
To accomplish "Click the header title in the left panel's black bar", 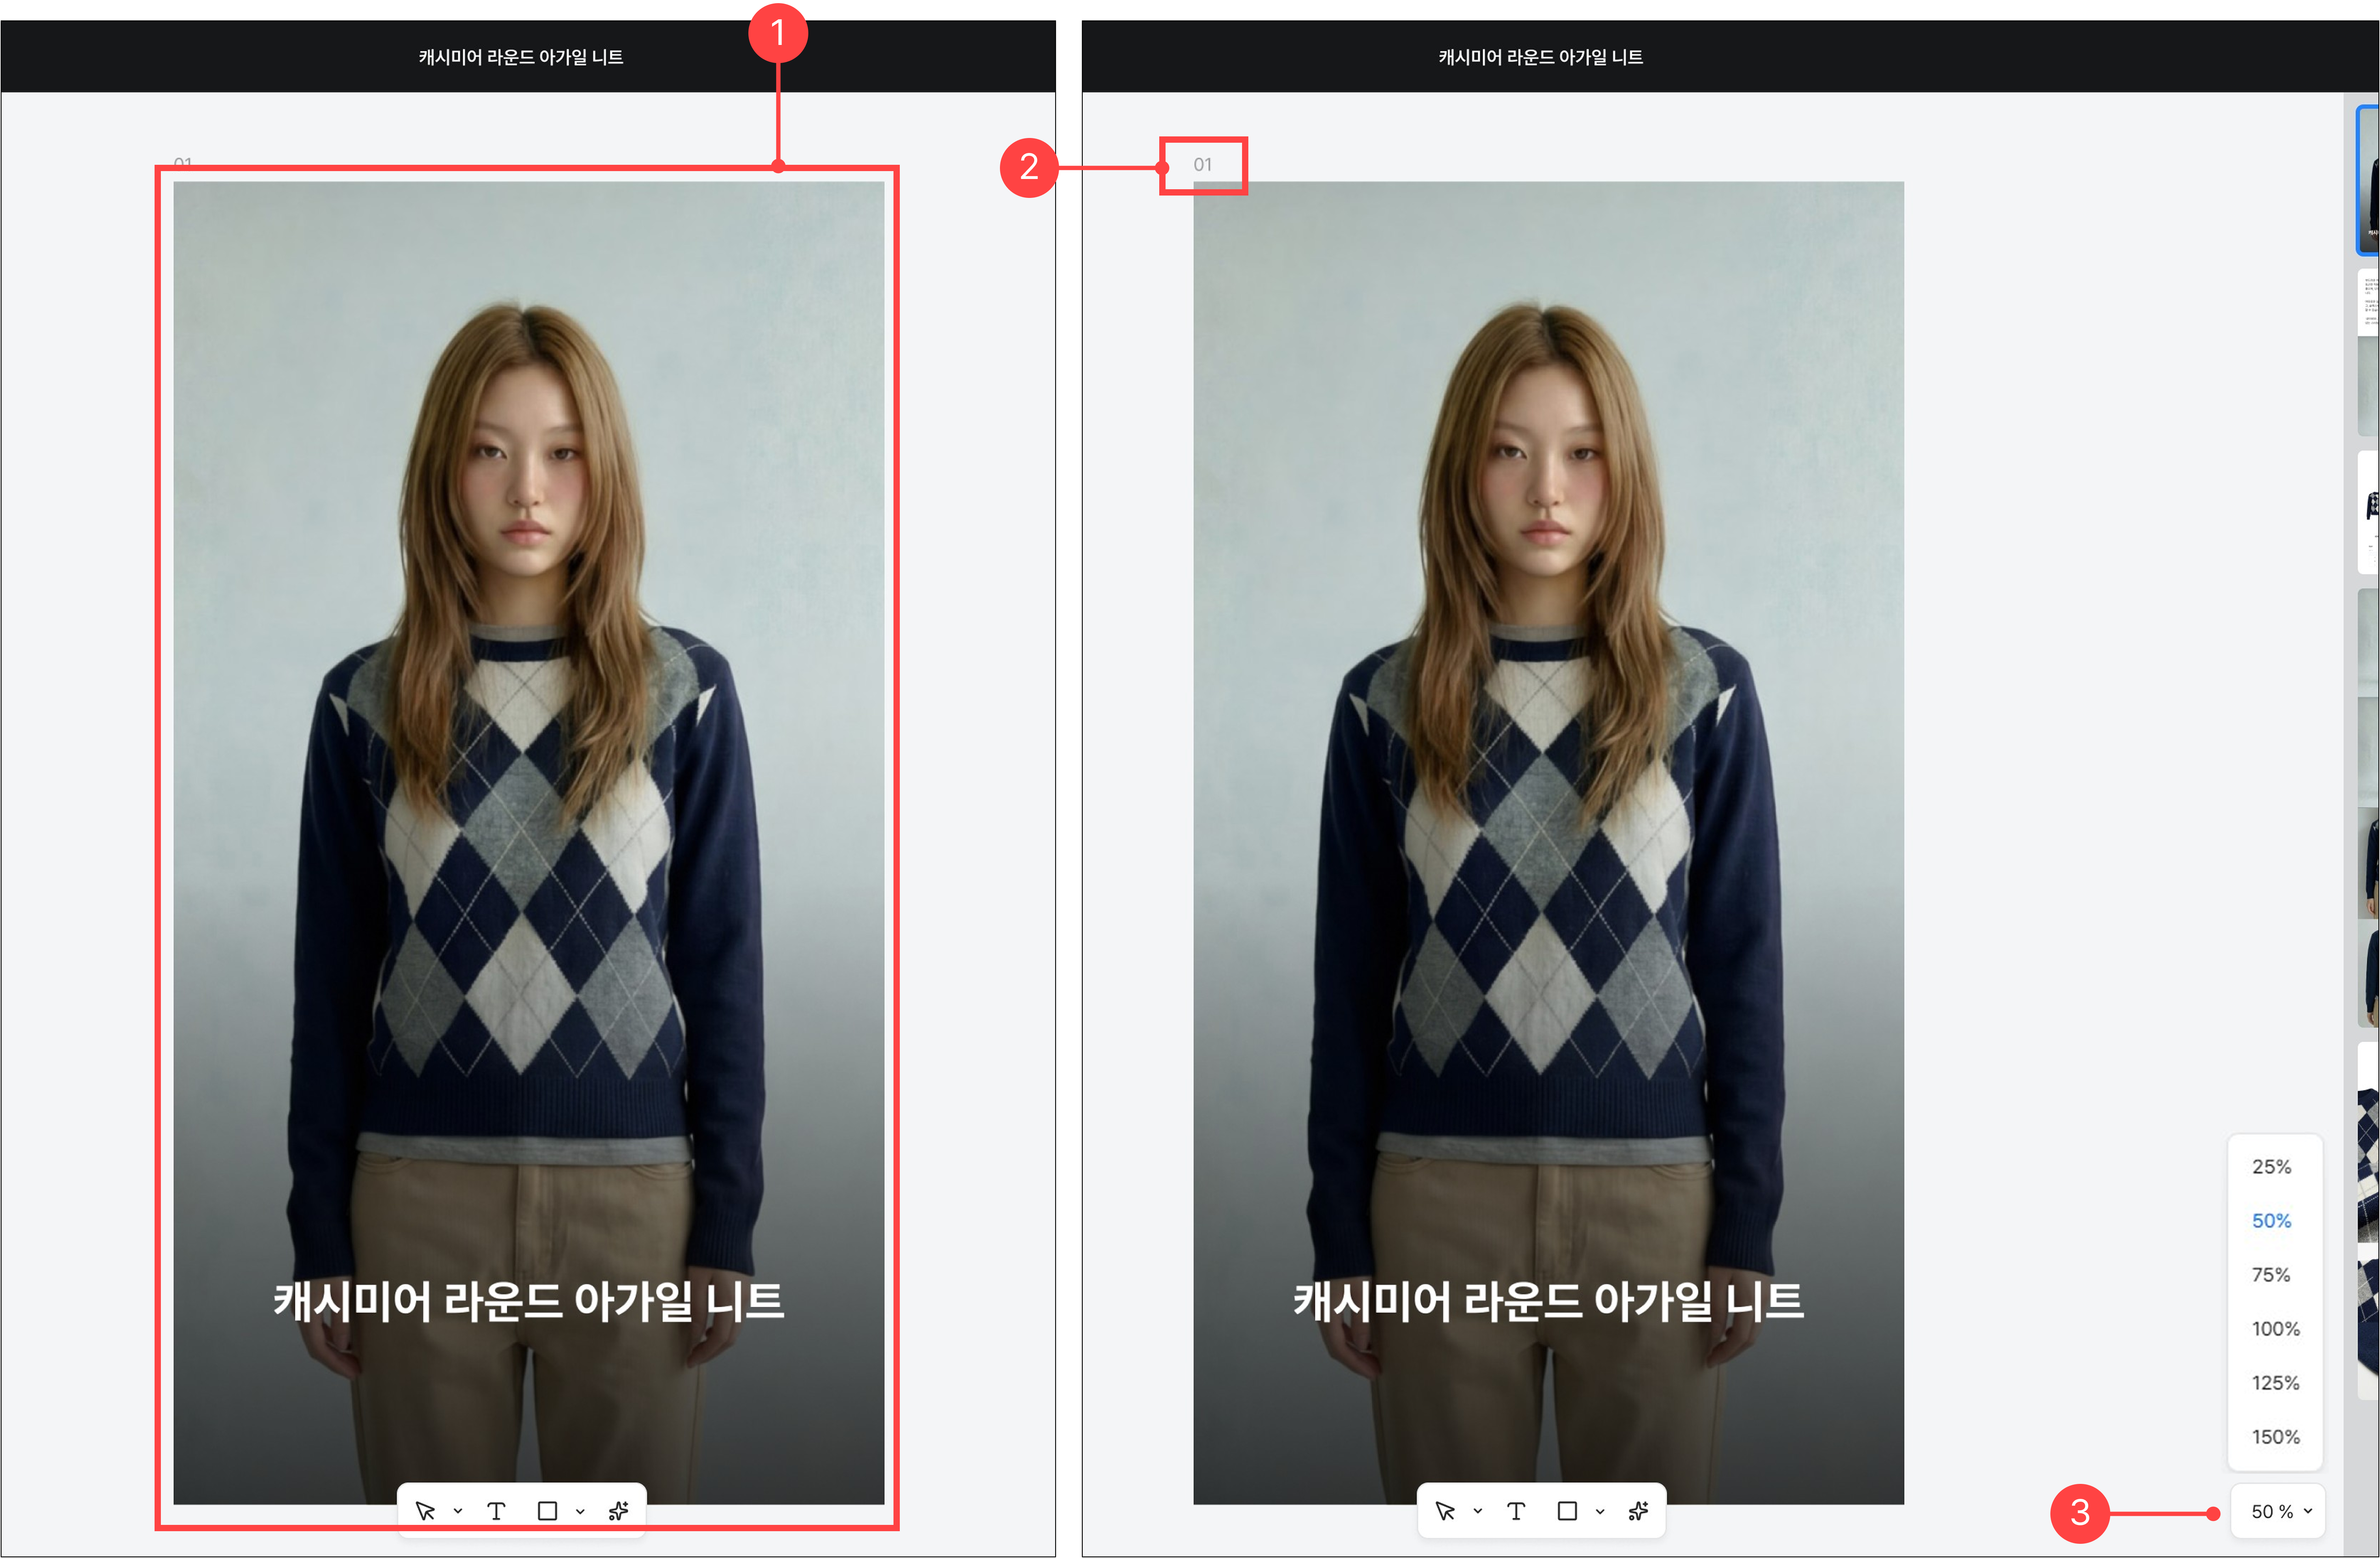I will [521, 57].
